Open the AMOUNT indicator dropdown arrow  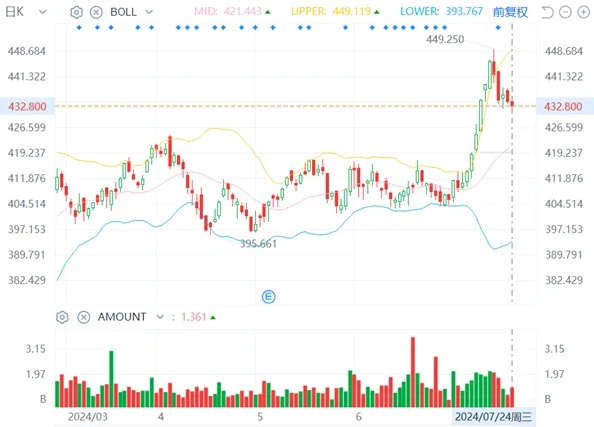click(x=160, y=317)
